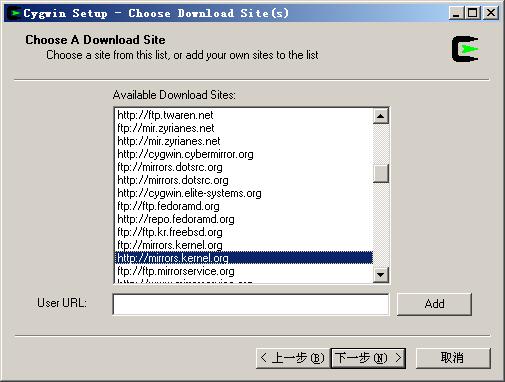Click highlighted http://mirrors.kernel.org entry
Image resolution: width=505 pixels, height=382 pixels.
pos(243,258)
